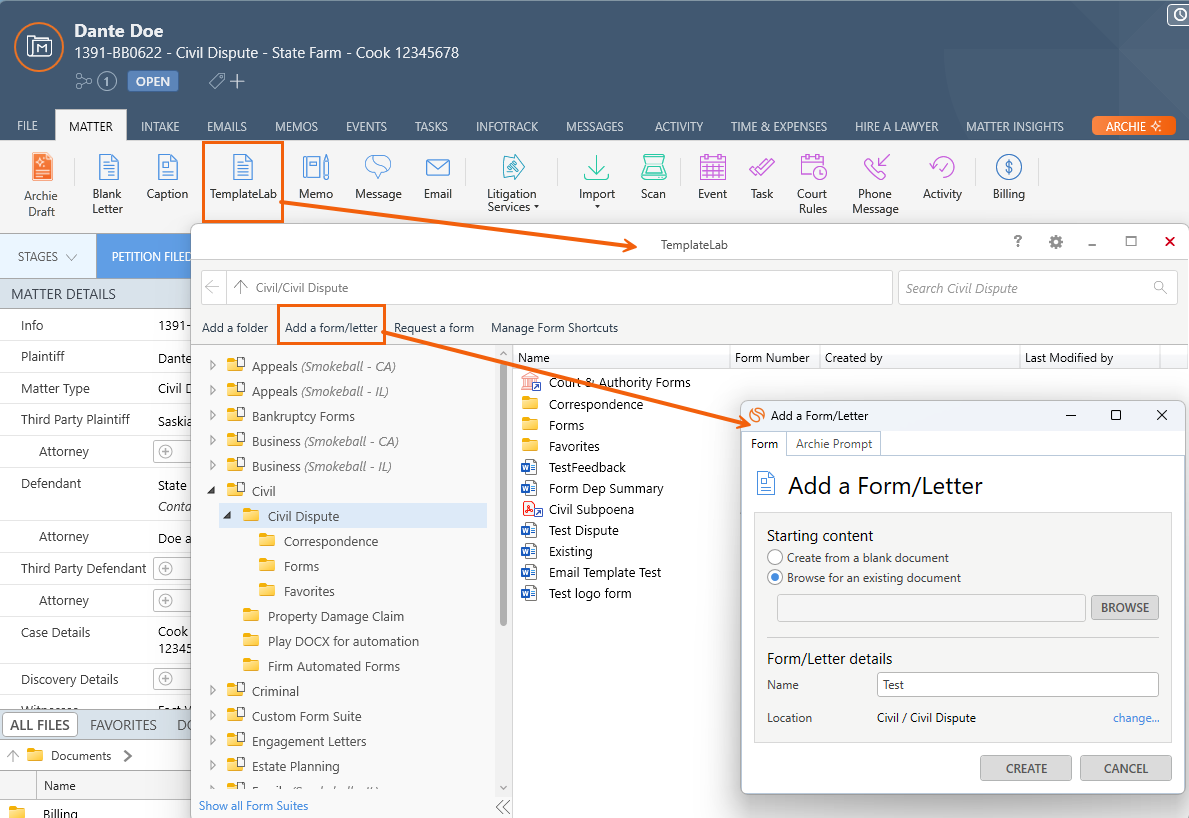Screen dimensions: 1189x818
Task: Expand the Criminal folder
Action: (213, 691)
